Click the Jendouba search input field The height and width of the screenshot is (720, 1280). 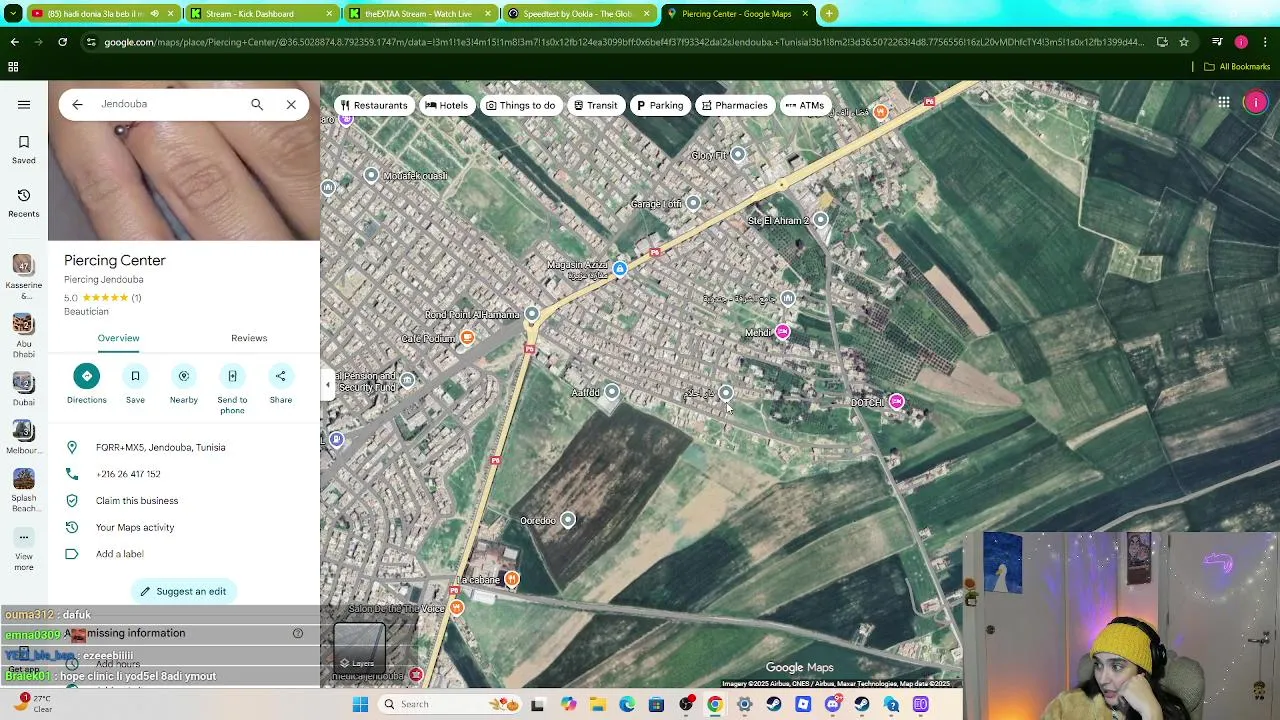[170, 104]
